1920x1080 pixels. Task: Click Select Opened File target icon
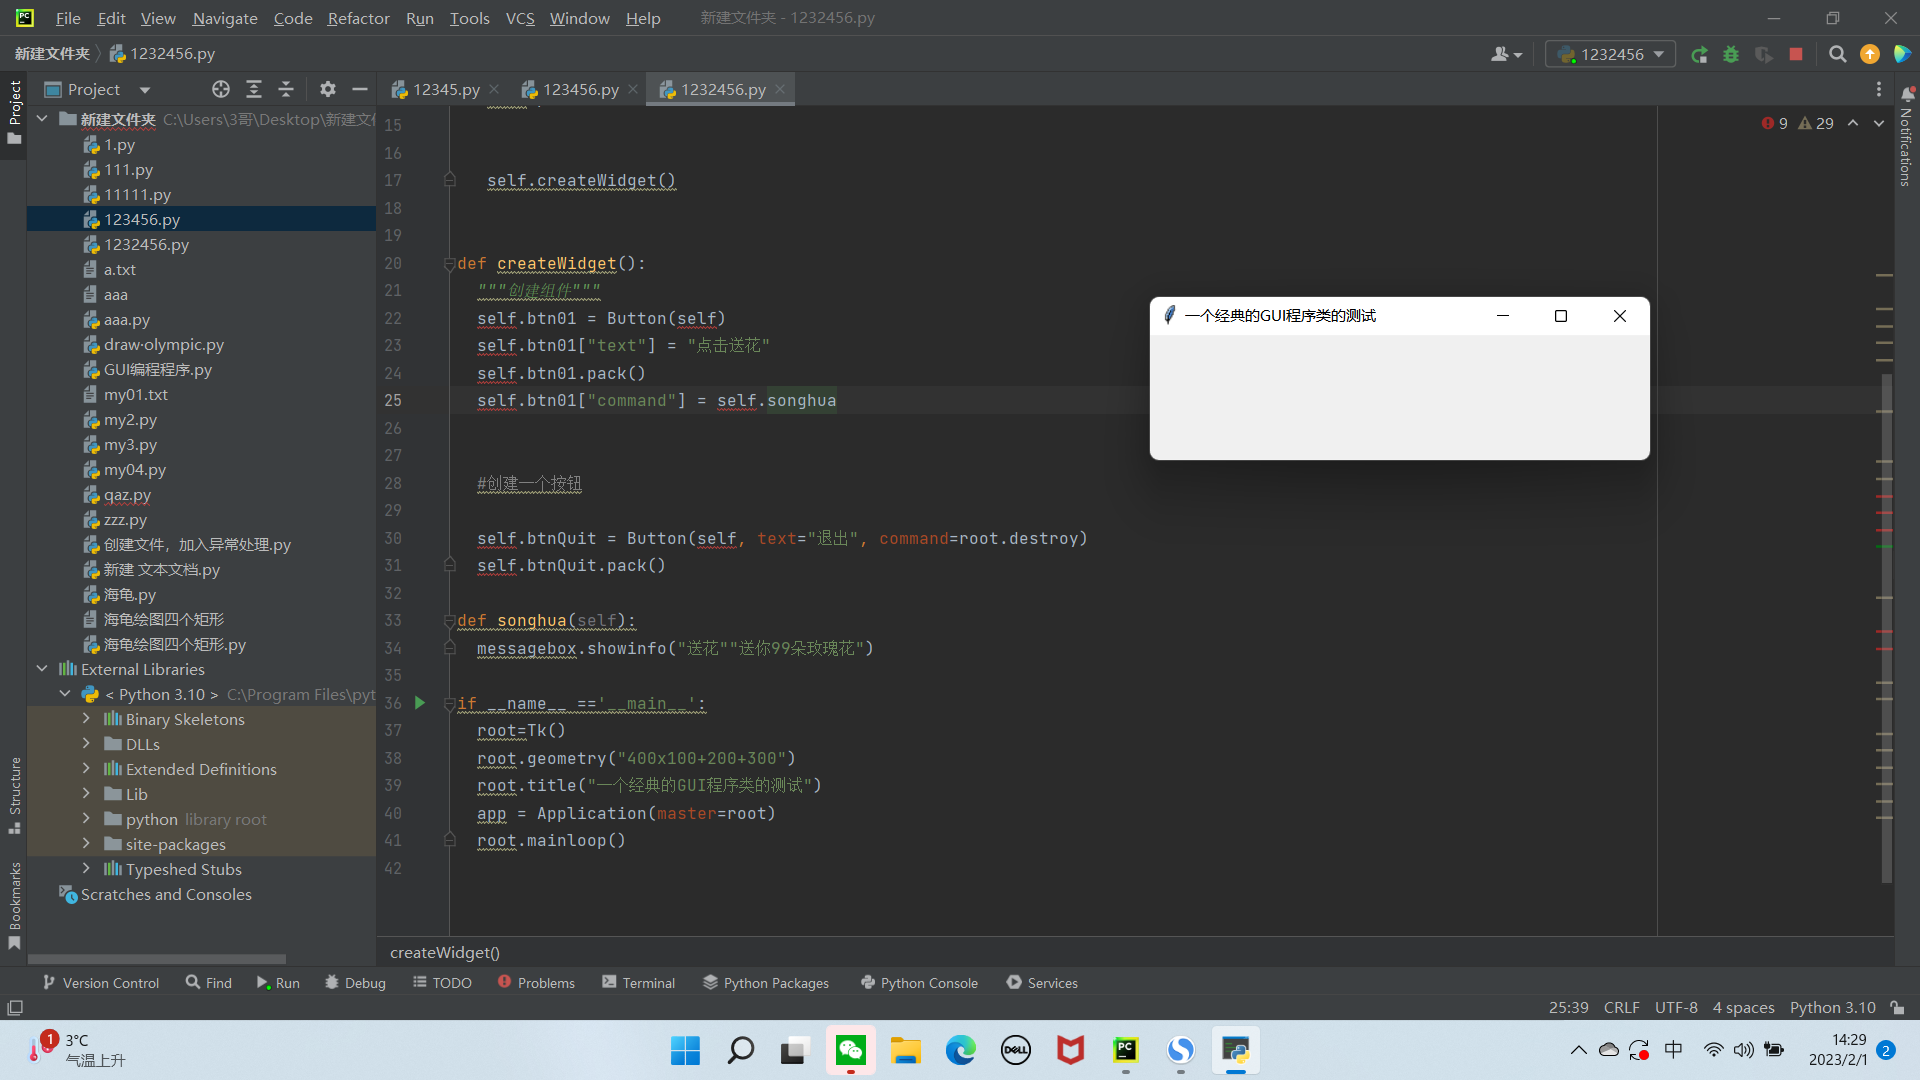[x=221, y=90]
